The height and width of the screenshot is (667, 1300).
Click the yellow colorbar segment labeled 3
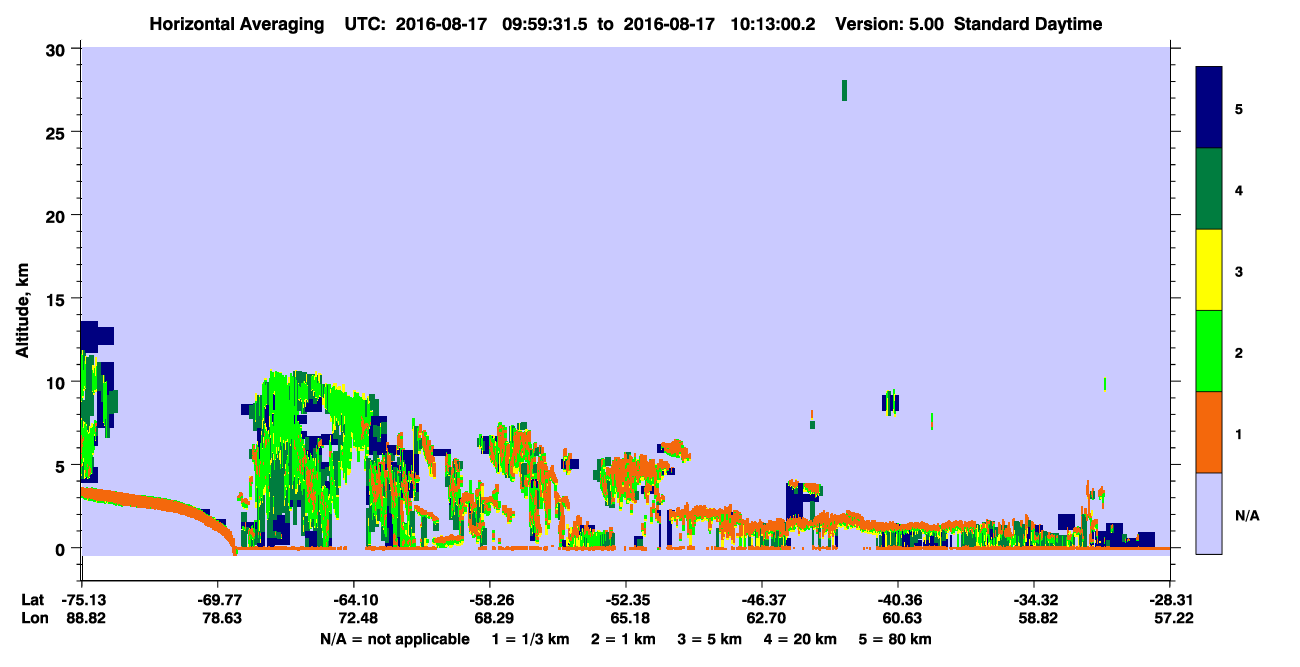[x=1209, y=270]
